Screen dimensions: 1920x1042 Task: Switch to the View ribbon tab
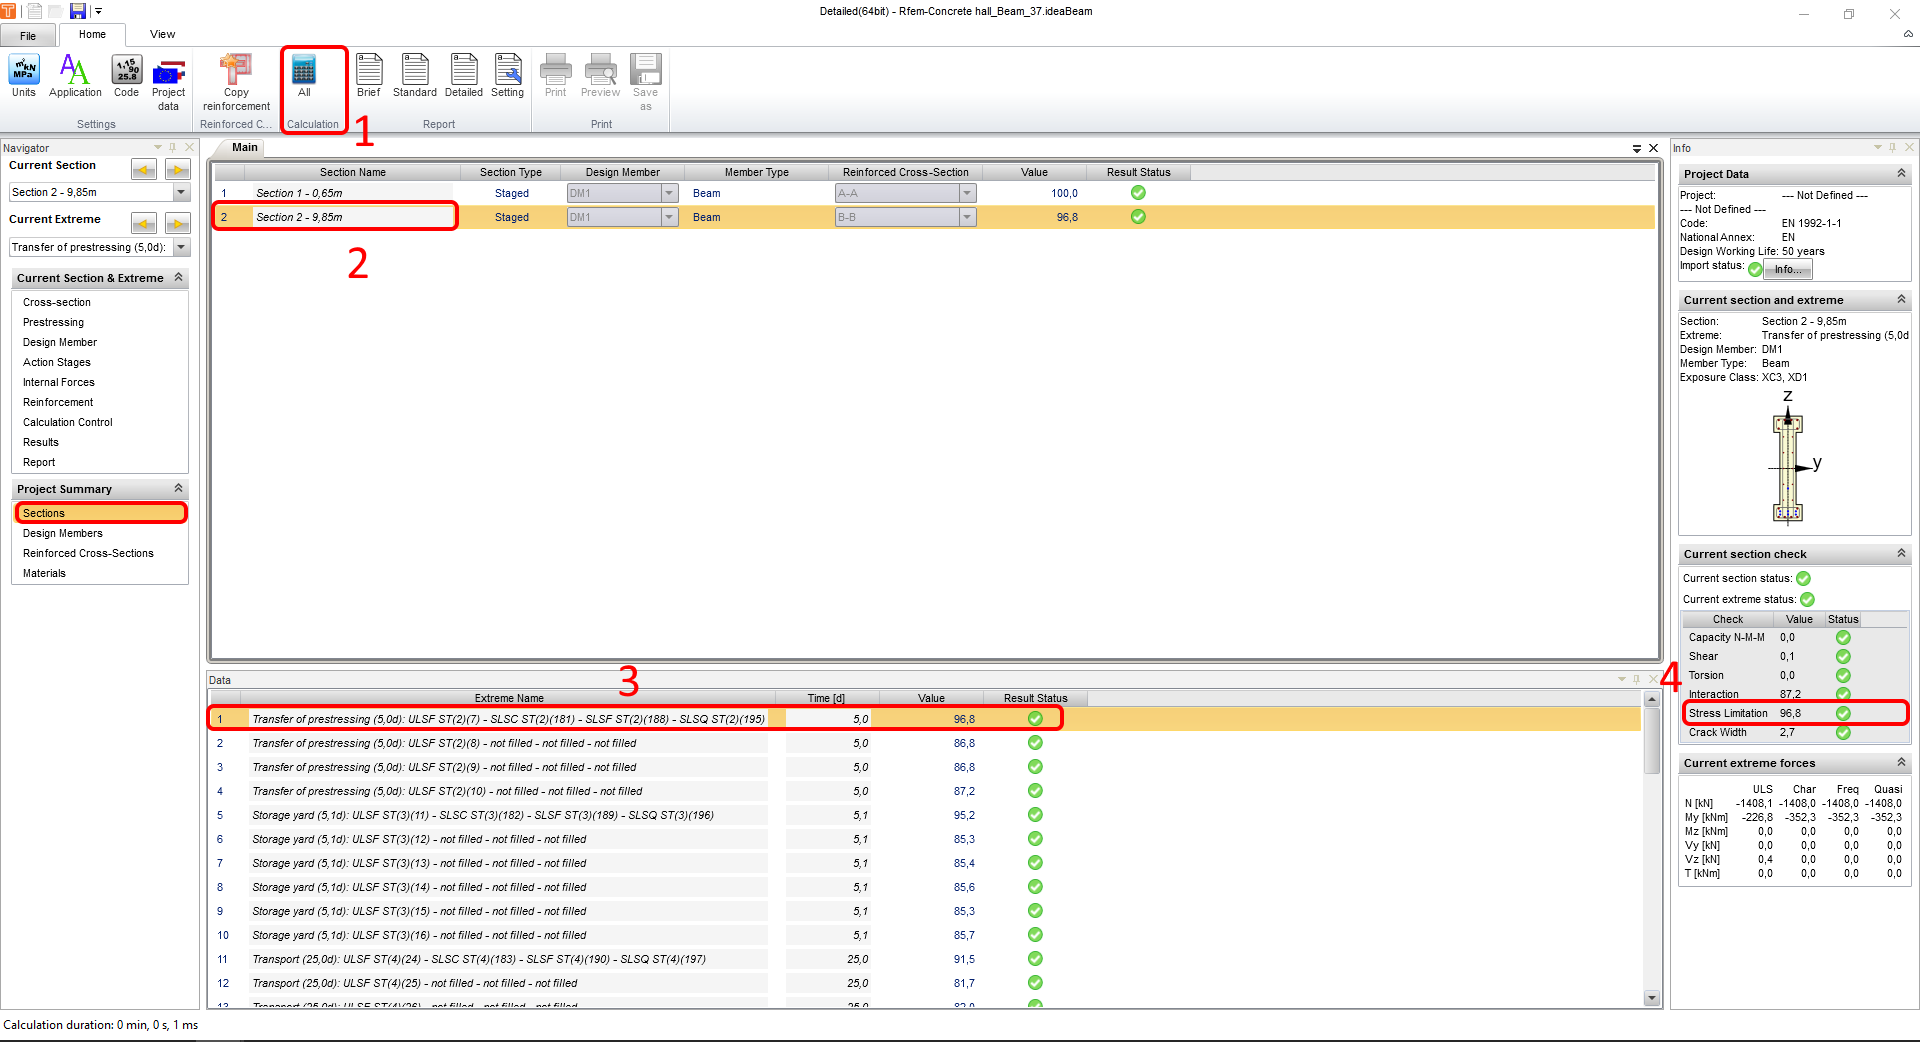[x=162, y=34]
